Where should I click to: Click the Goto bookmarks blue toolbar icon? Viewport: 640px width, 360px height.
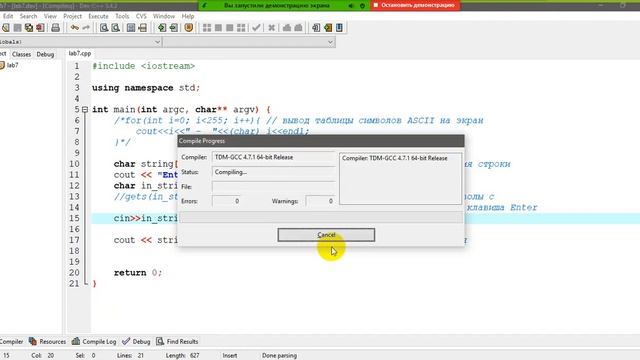[x=339, y=28]
